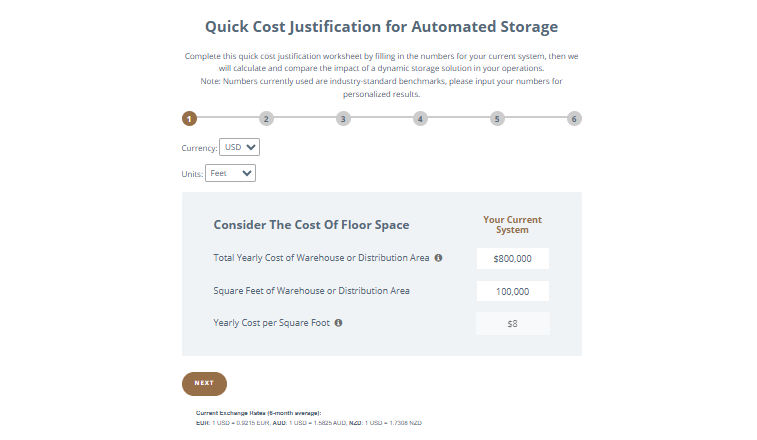Go to step 1 circle
This screenshot has width=757, height=440.
coord(189,118)
